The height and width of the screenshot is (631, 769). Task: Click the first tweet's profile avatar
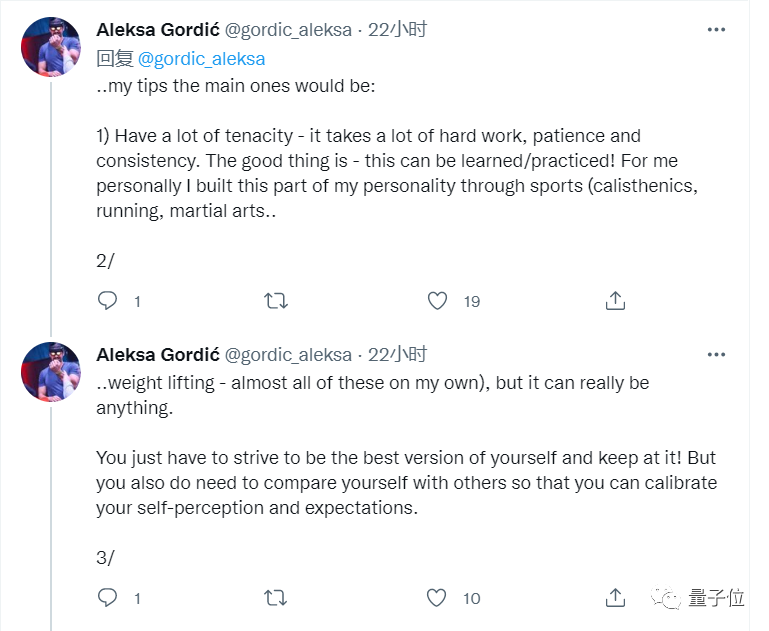coord(51,46)
